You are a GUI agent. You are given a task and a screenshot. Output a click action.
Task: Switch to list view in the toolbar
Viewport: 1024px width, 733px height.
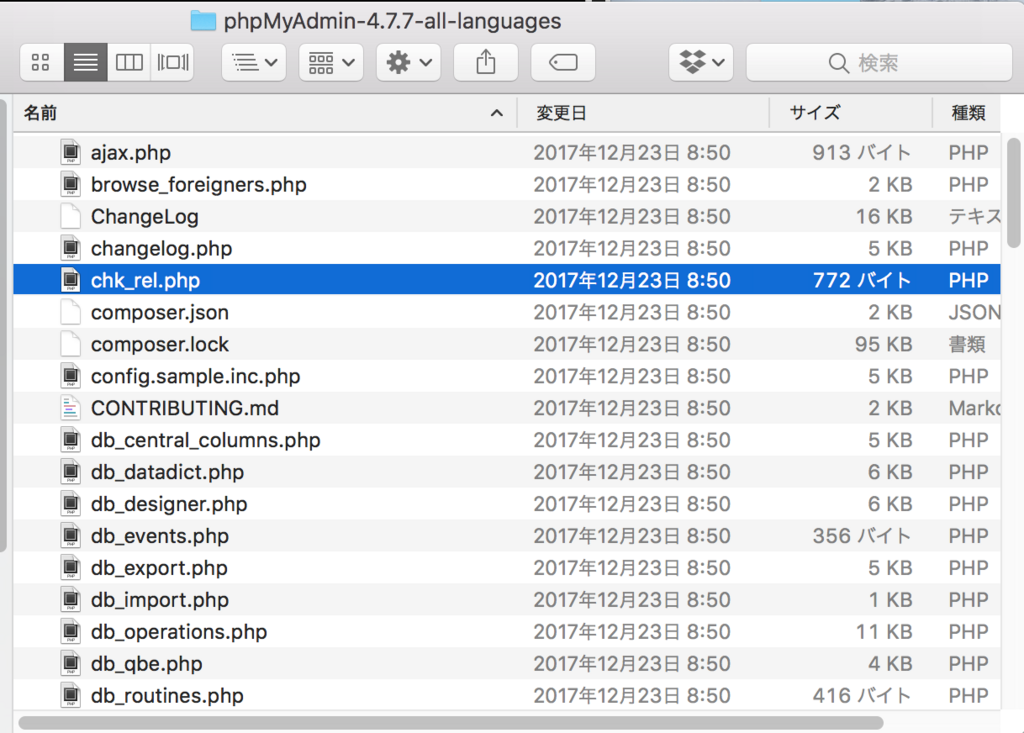[x=86, y=63]
